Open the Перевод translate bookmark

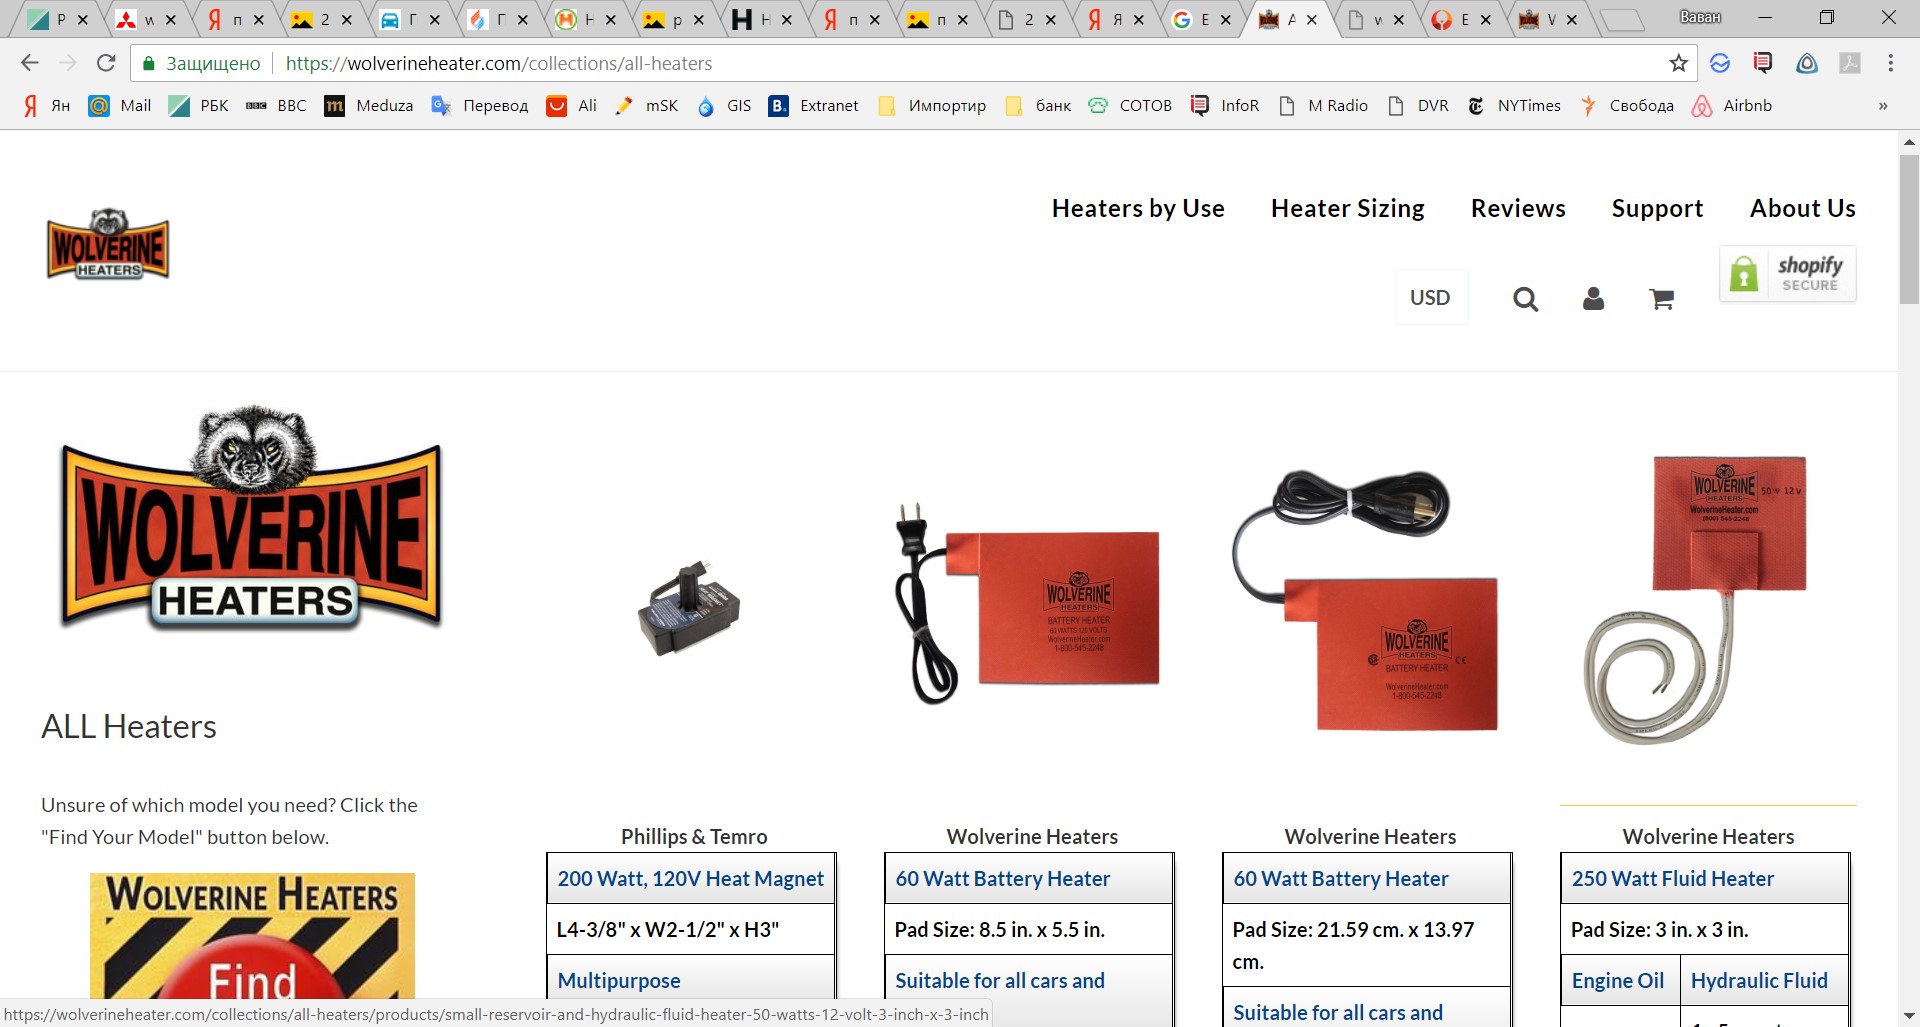pyautogui.click(x=480, y=105)
